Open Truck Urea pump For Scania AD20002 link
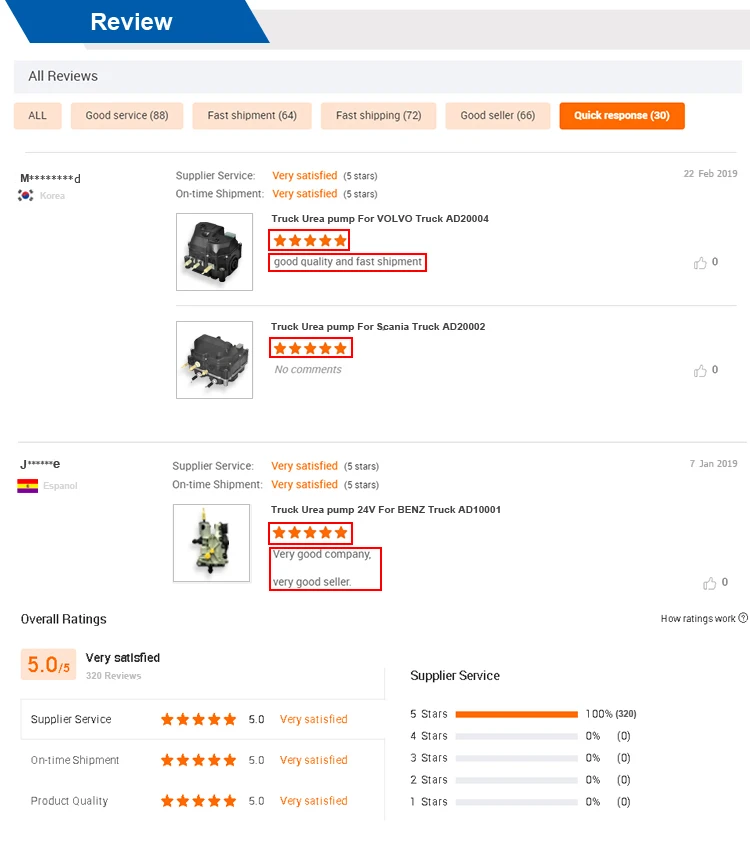 pos(378,327)
